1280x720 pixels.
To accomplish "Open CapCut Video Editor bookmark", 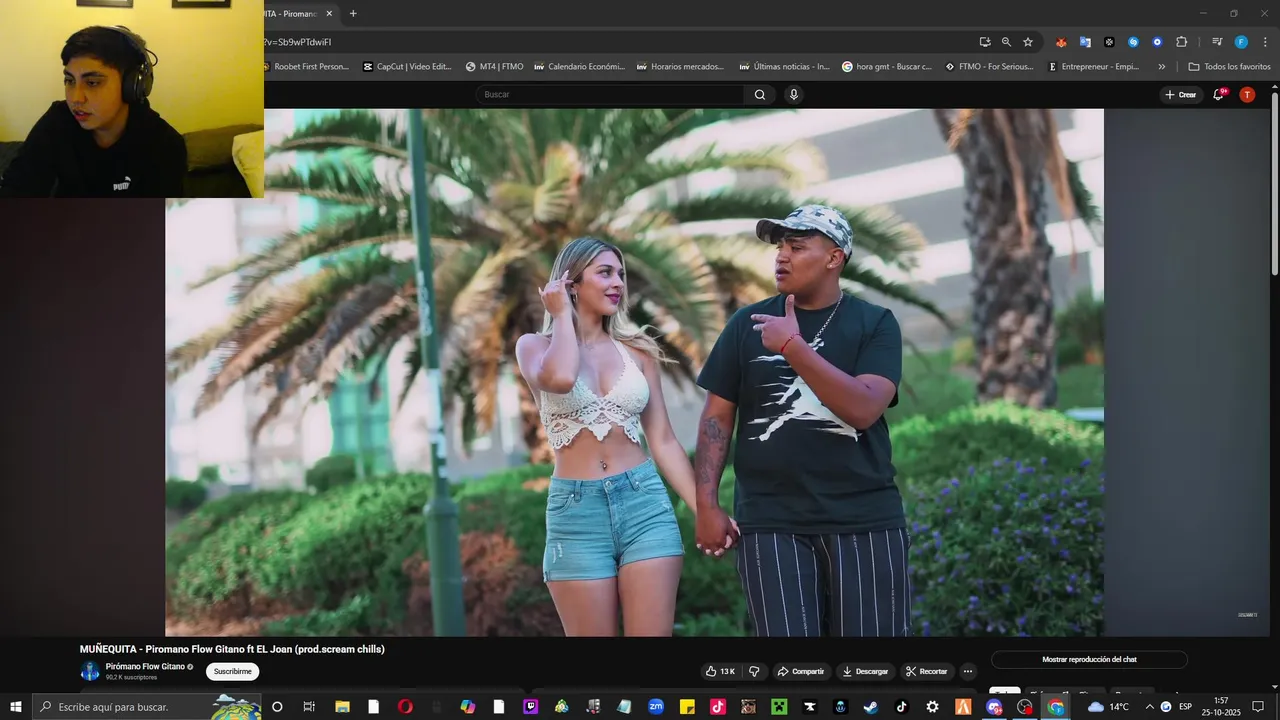I will click(408, 67).
